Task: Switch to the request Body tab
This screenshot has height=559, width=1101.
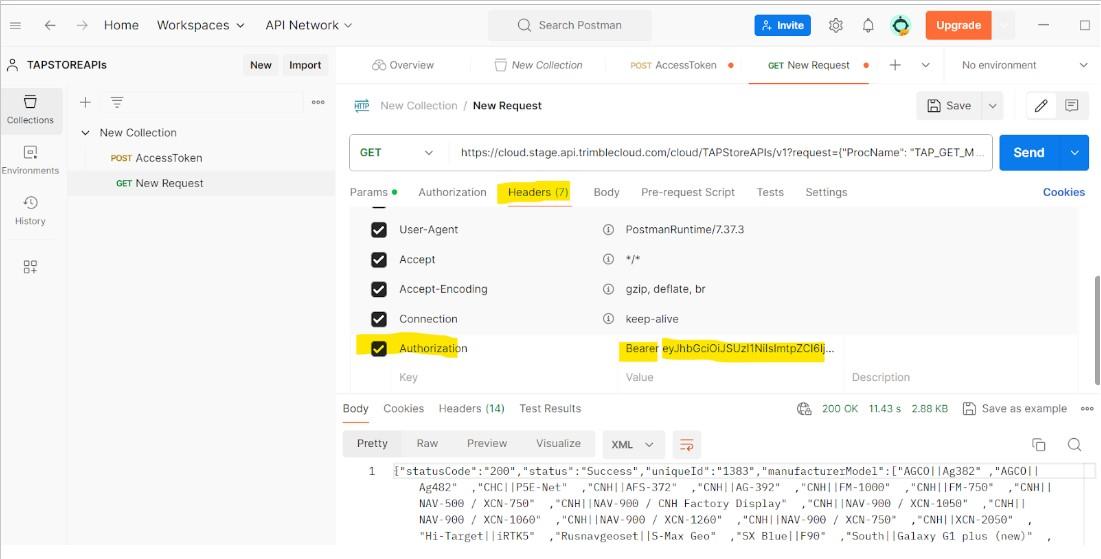Action: coord(607,192)
